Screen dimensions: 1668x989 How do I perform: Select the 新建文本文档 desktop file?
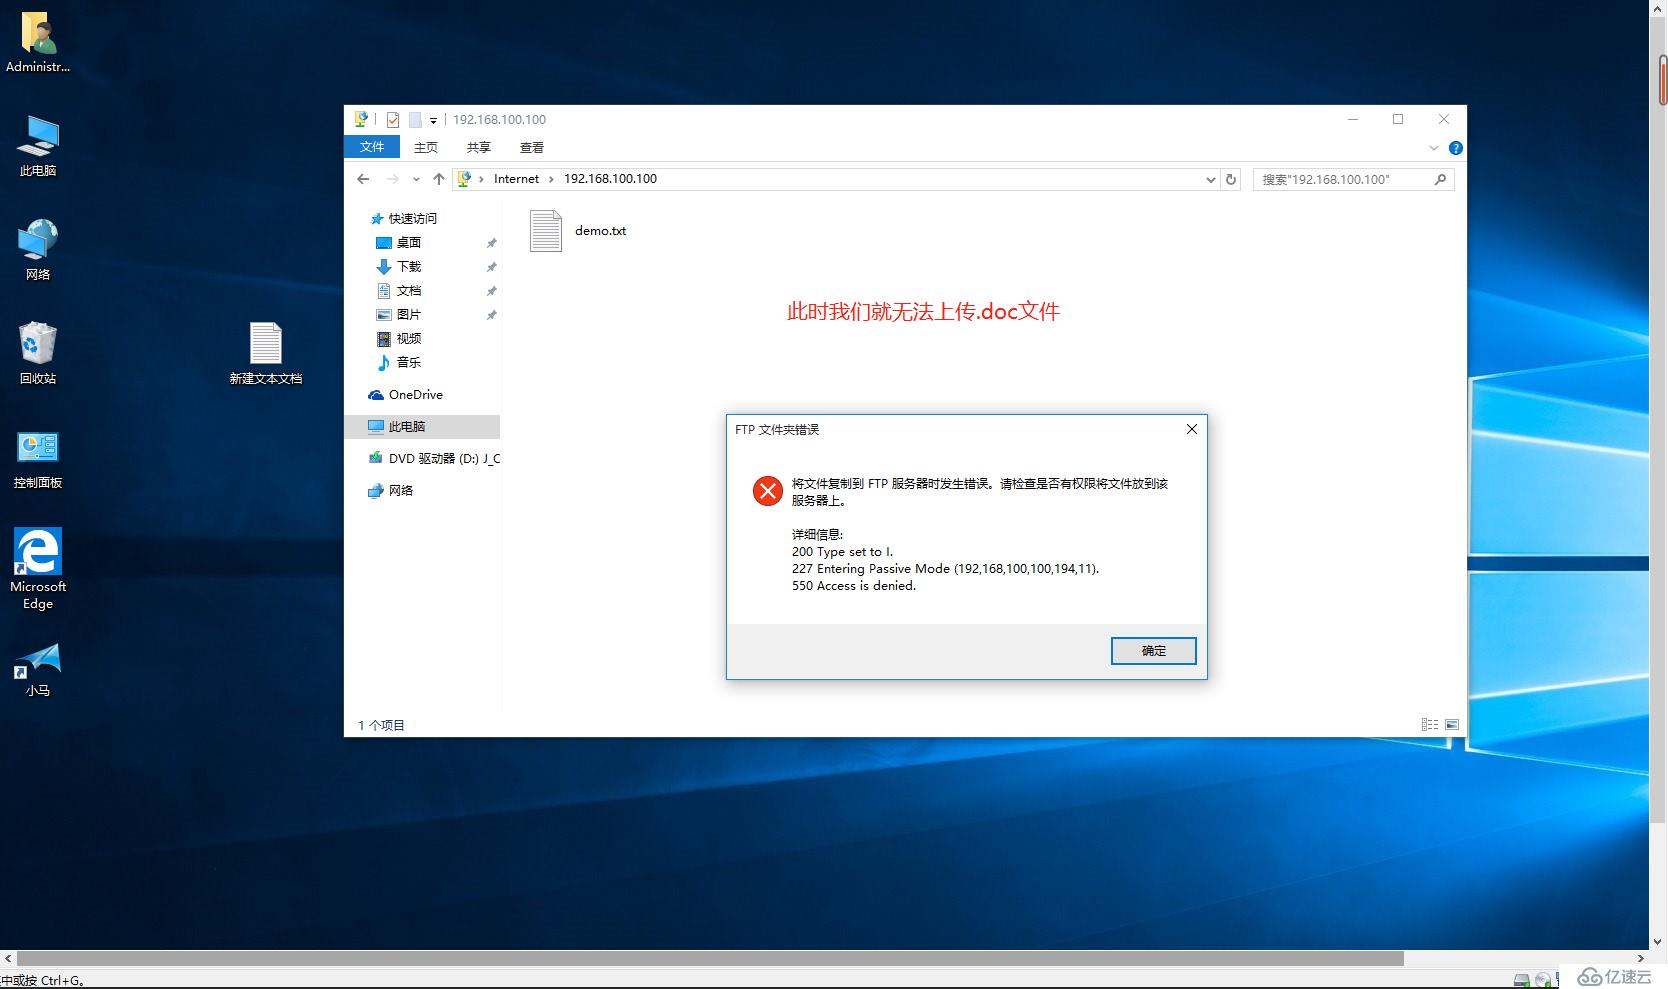(x=265, y=354)
